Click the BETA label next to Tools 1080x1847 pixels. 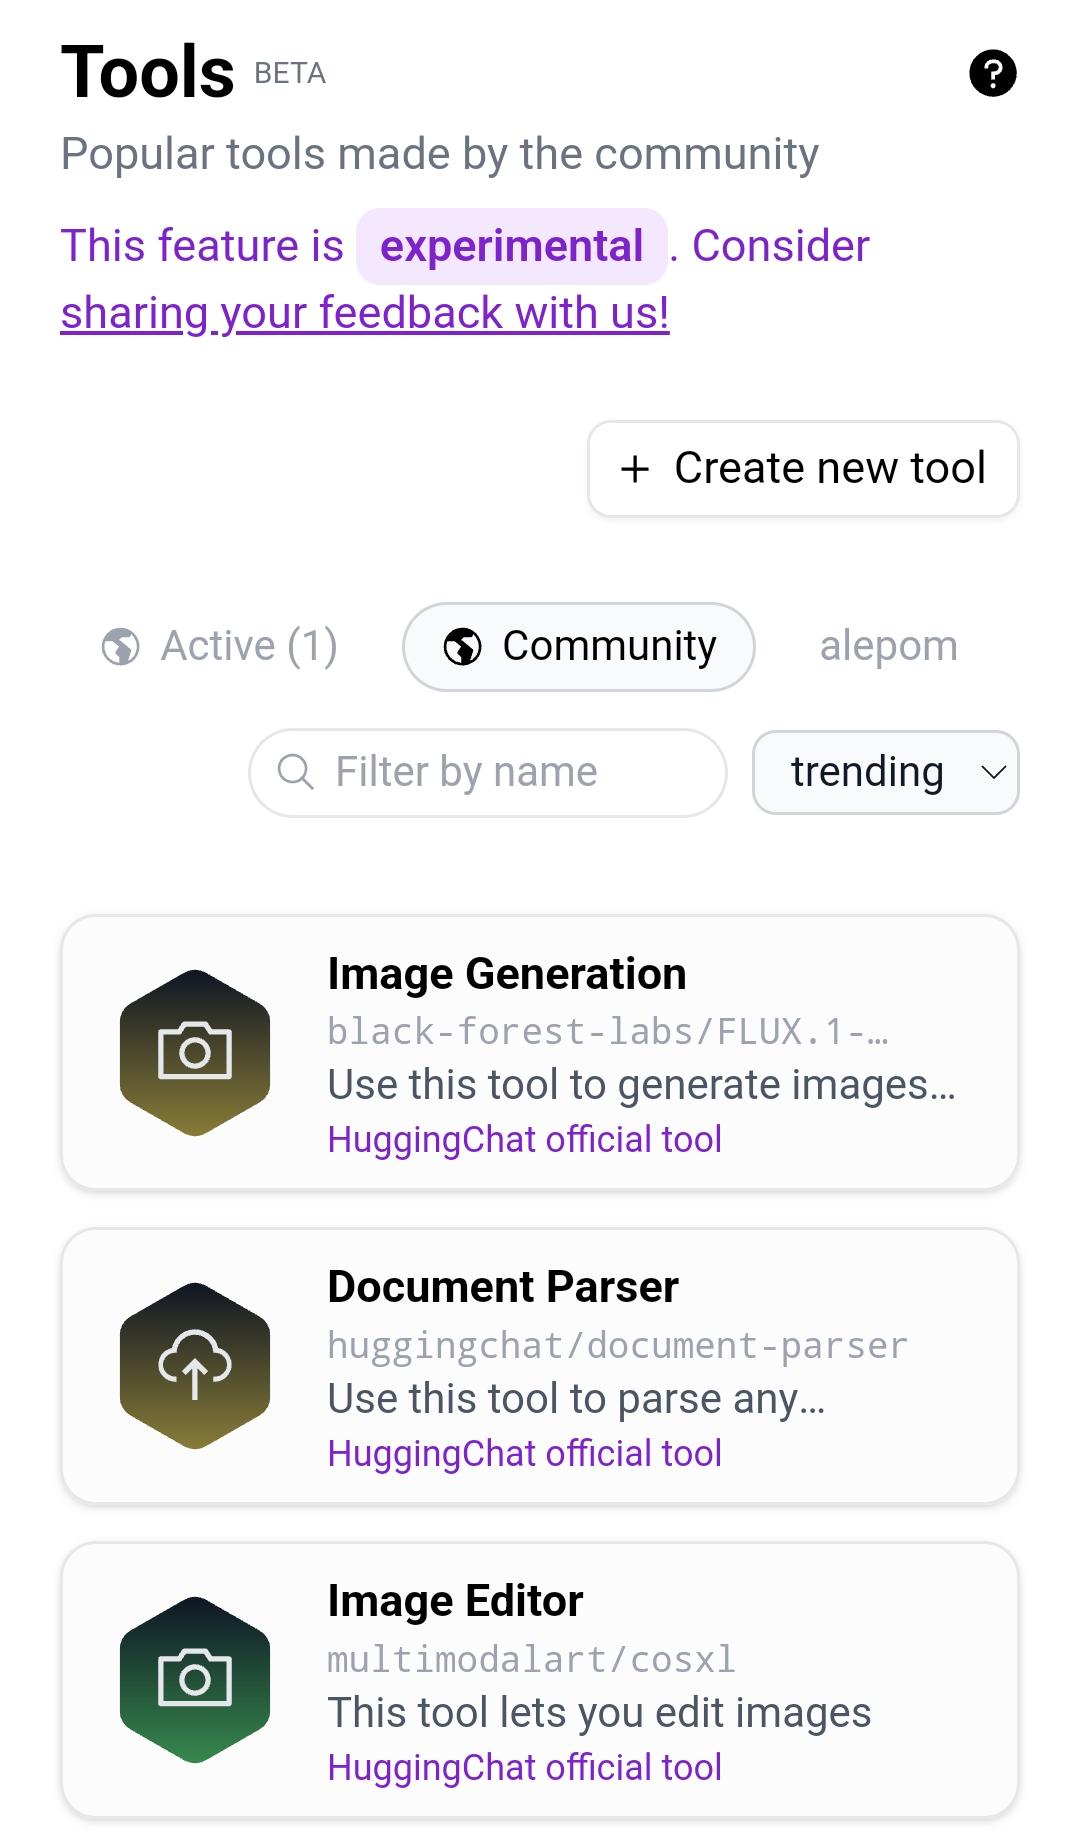(x=290, y=74)
